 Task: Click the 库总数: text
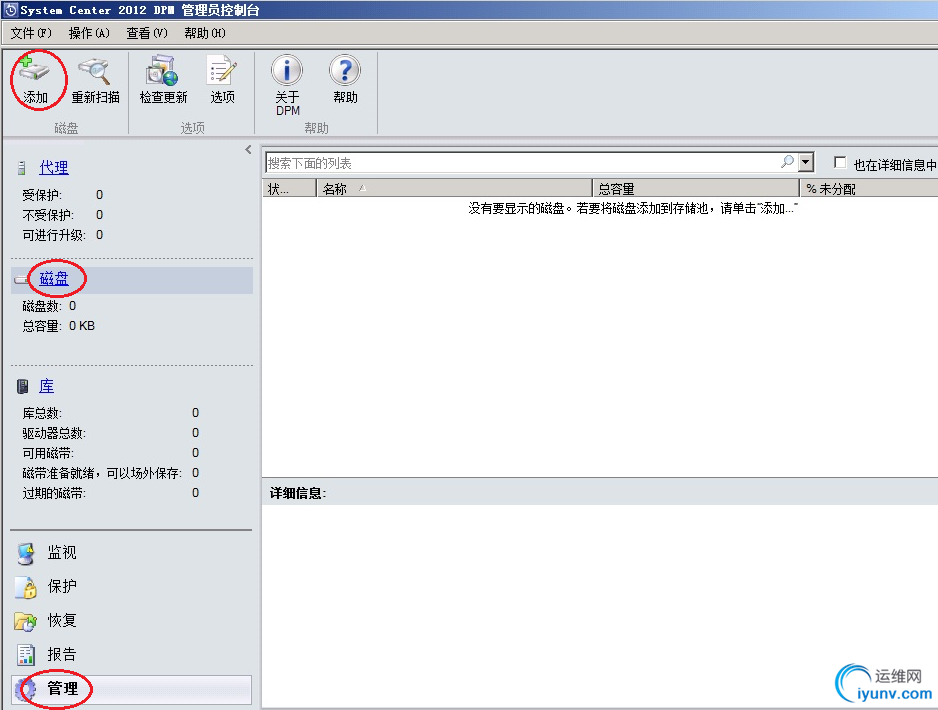pyautogui.click(x=42, y=413)
